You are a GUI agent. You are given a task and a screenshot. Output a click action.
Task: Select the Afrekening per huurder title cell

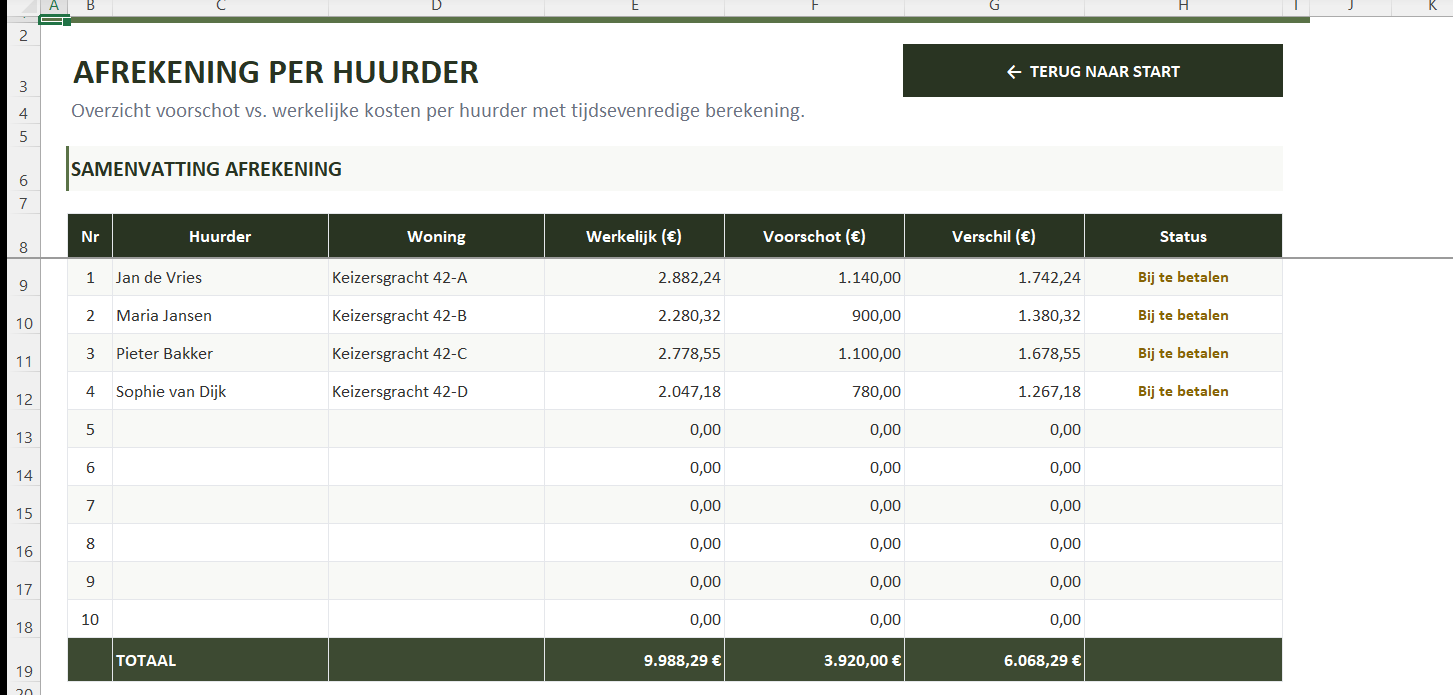[x=276, y=73]
